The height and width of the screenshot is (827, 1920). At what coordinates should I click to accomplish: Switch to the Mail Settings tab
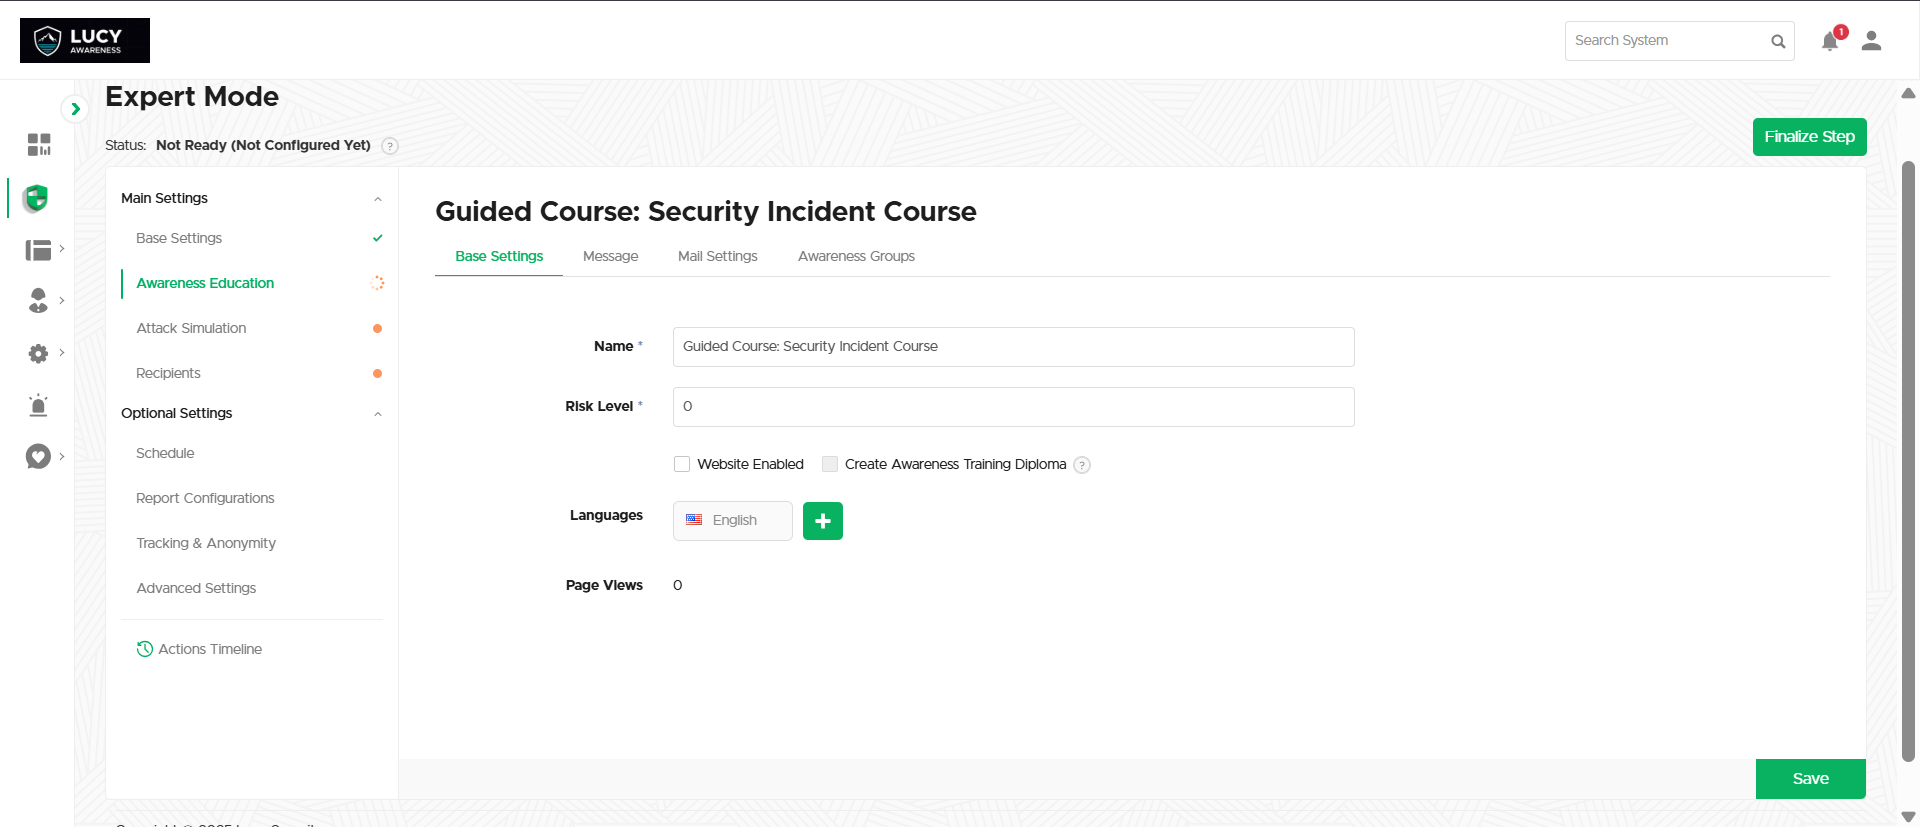pyautogui.click(x=717, y=256)
